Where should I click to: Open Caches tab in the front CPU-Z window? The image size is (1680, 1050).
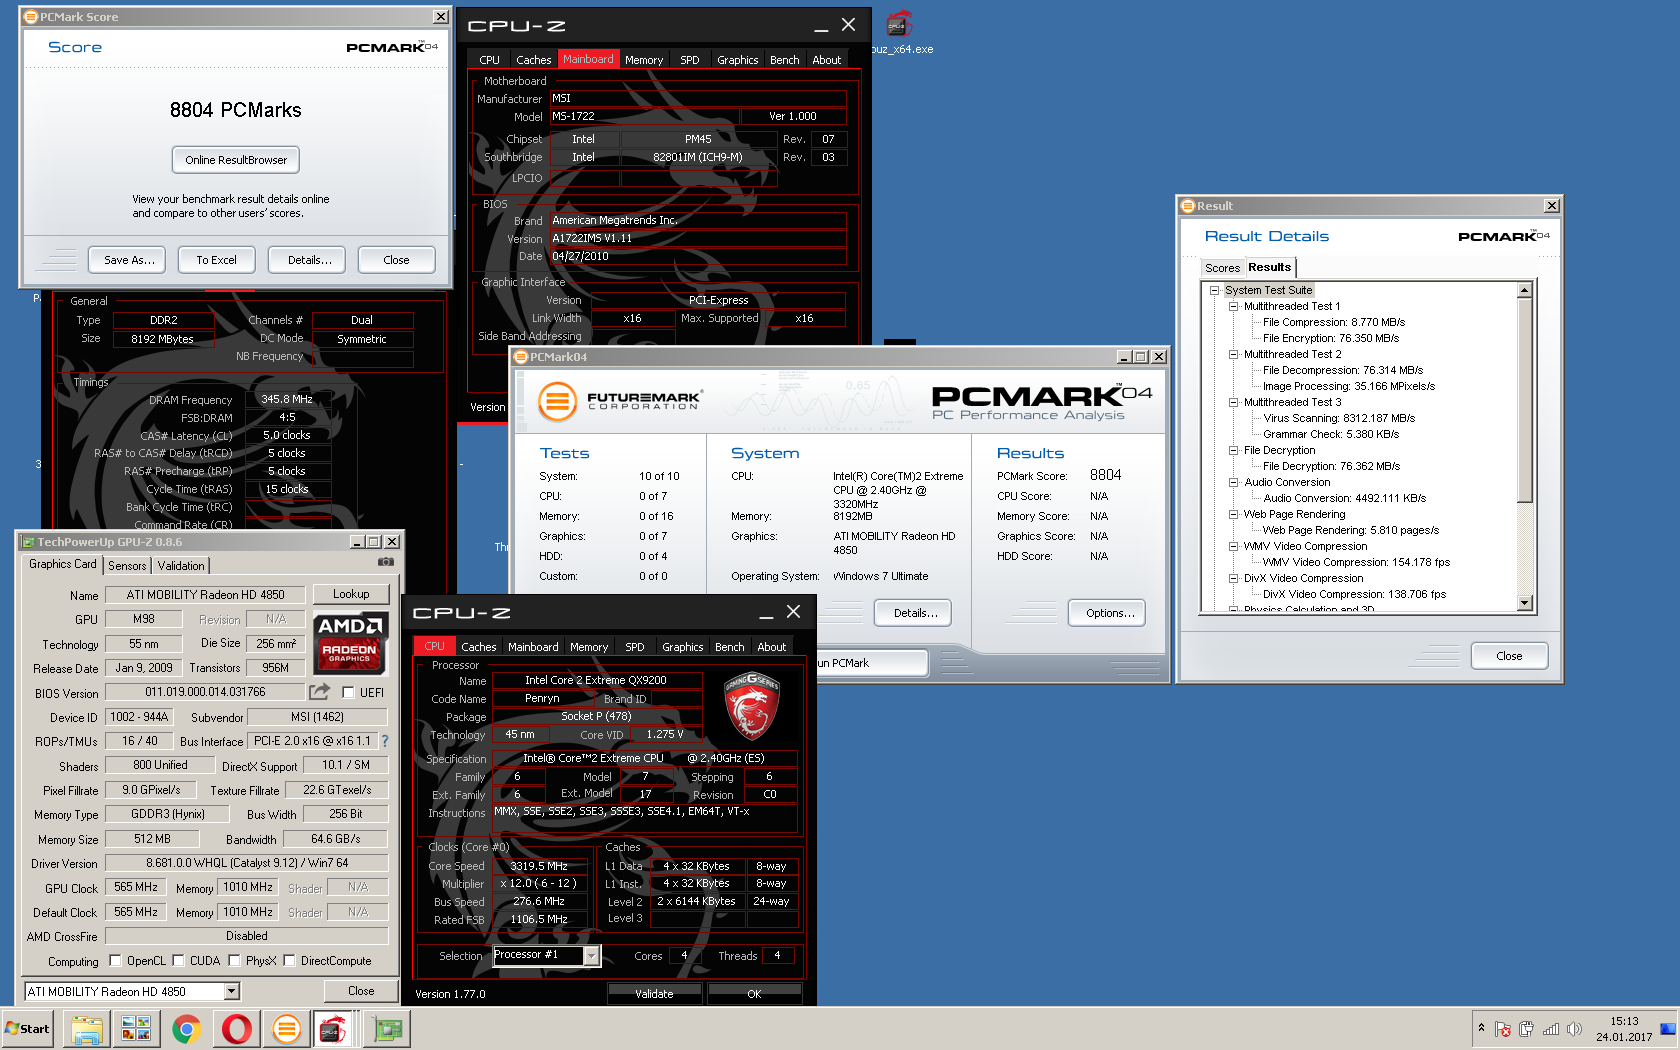point(479,647)
